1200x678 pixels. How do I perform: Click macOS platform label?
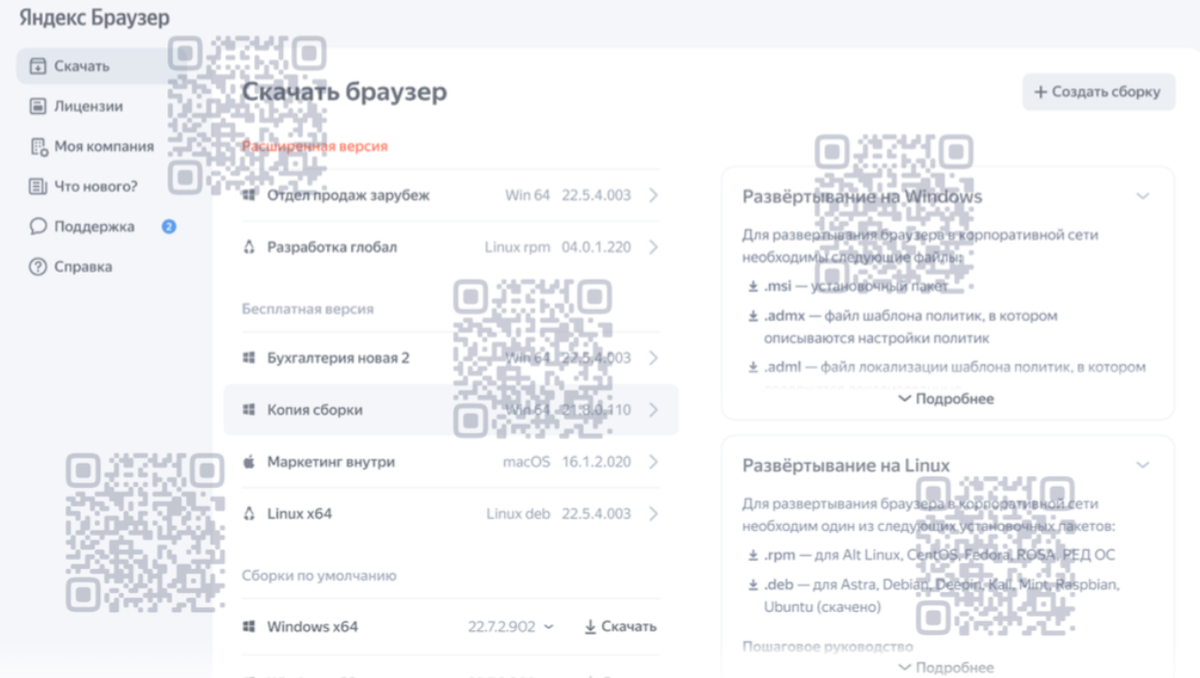(526, 462)
